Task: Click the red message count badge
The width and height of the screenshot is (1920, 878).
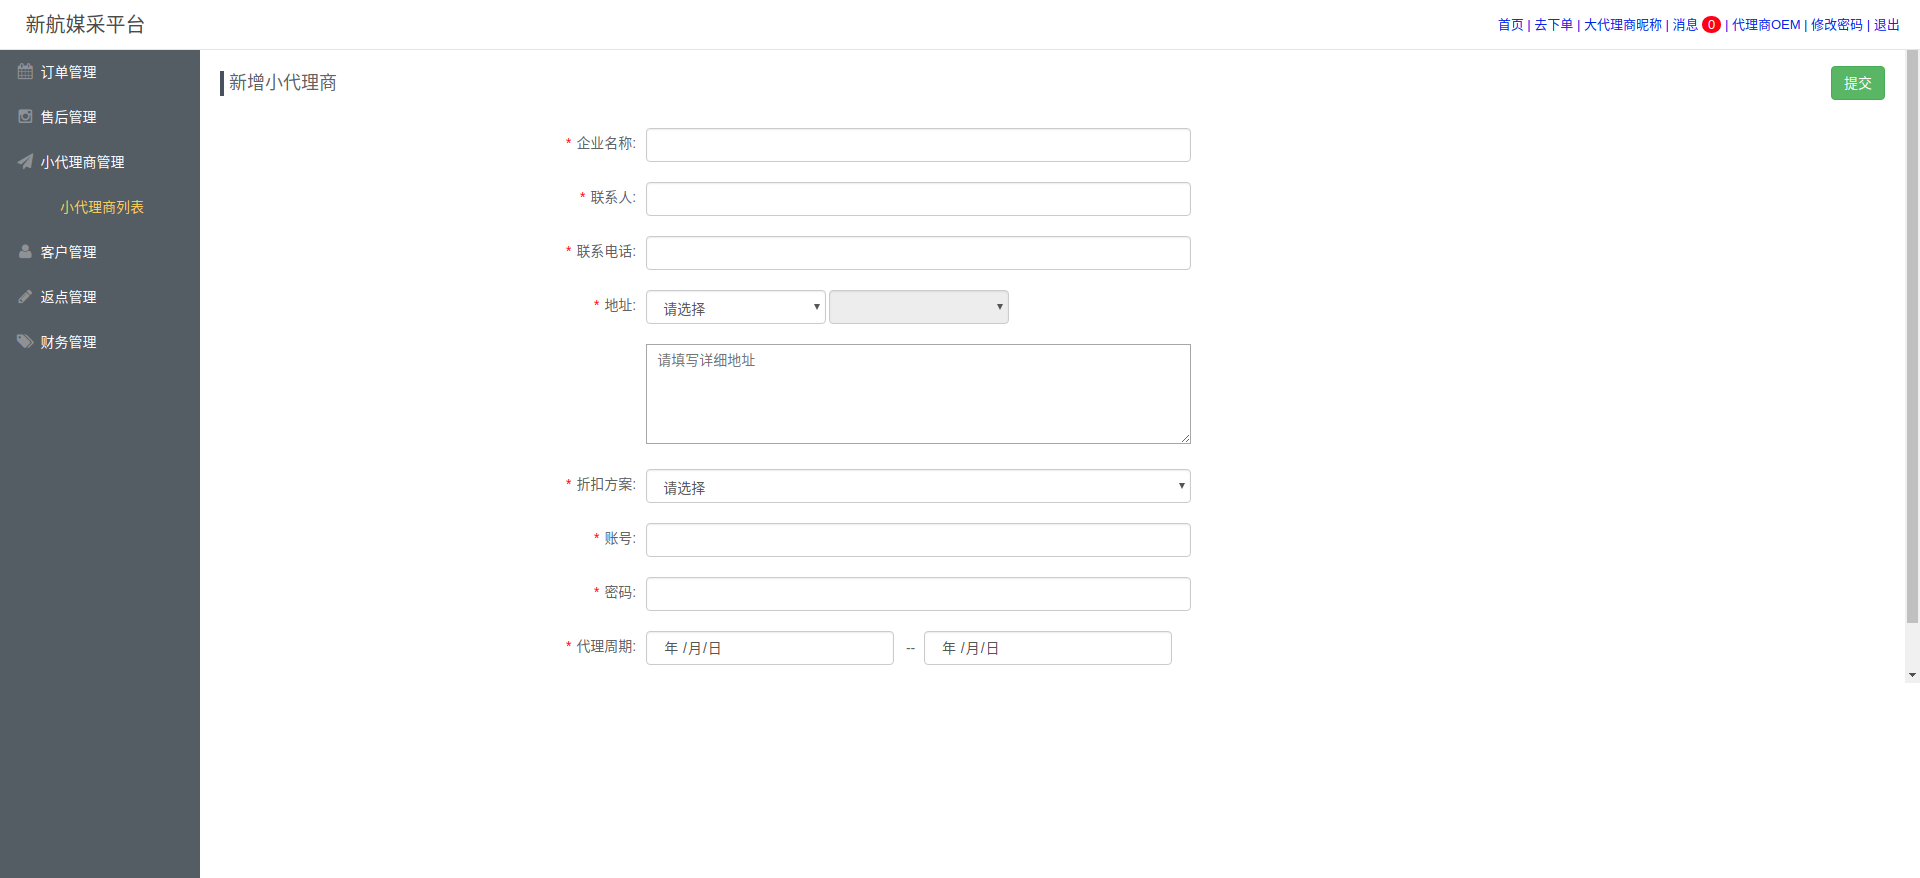Action: (1711, 25)
